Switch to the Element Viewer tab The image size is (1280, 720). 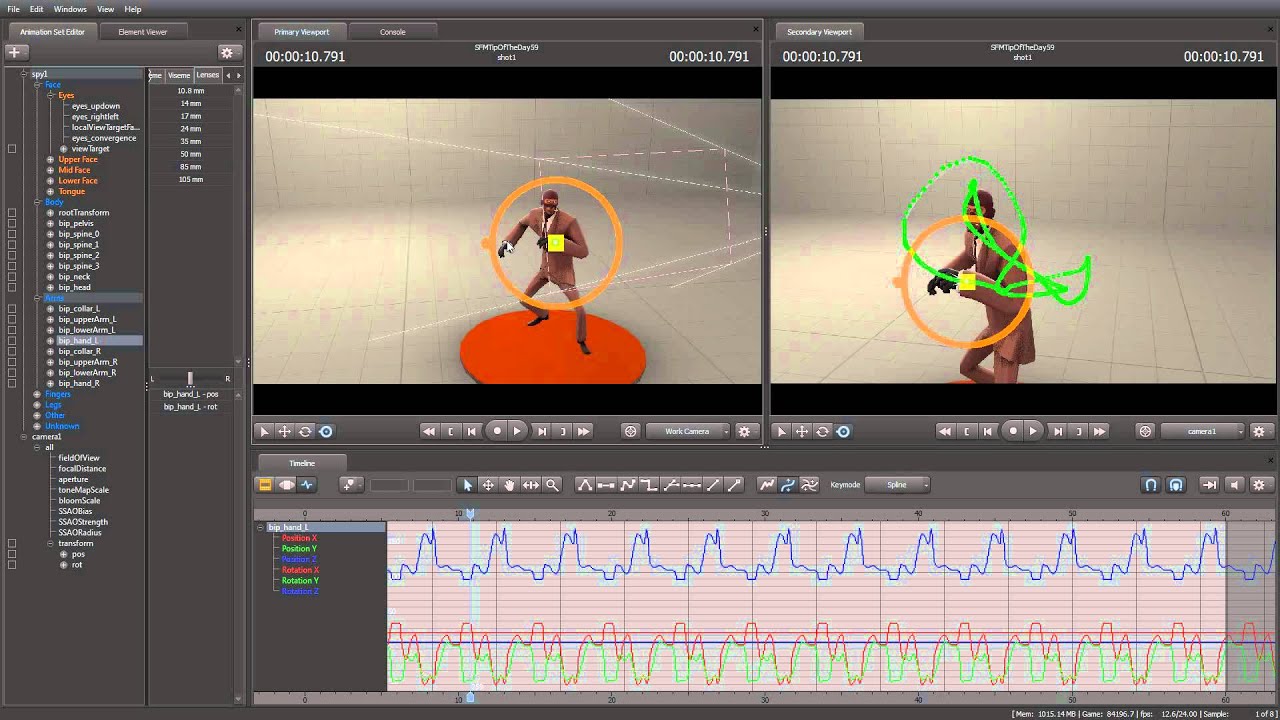coord(143,32)
